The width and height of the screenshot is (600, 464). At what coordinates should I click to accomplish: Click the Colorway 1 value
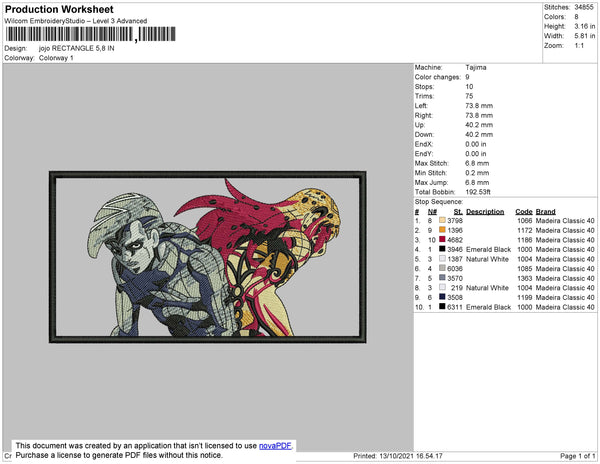click(56, 58)
